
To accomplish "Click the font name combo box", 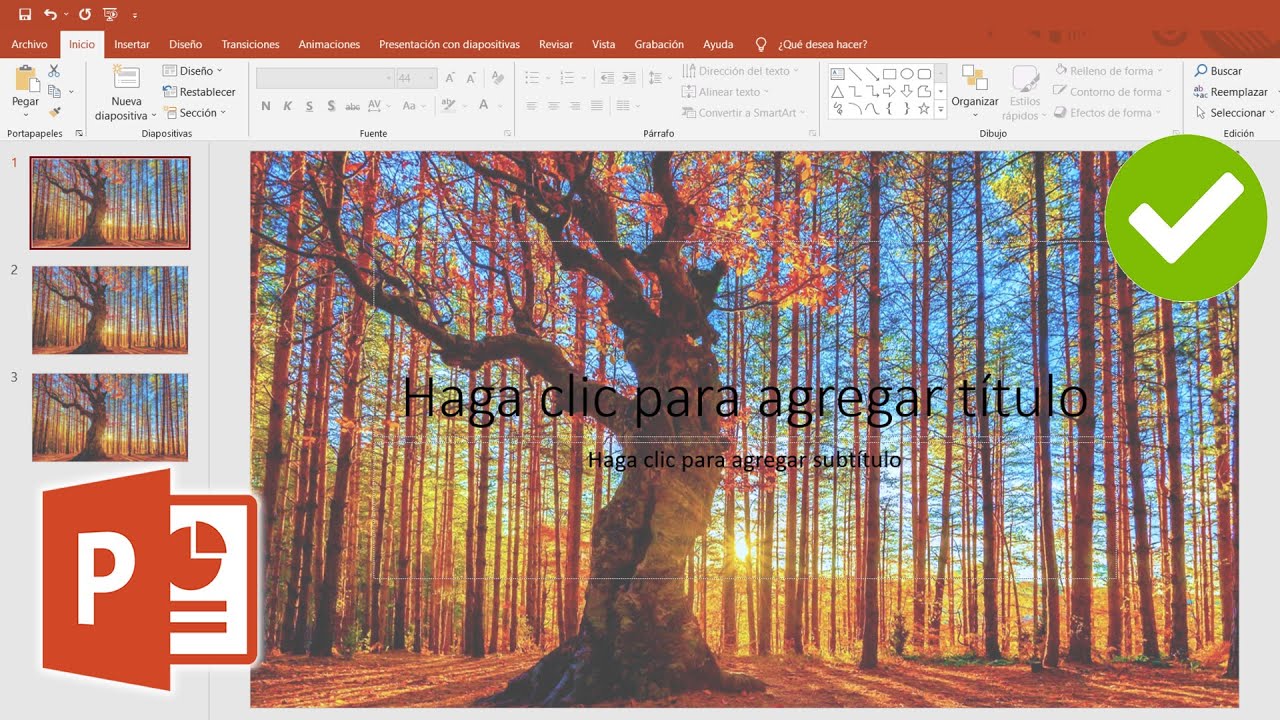I will click(325, 78).
